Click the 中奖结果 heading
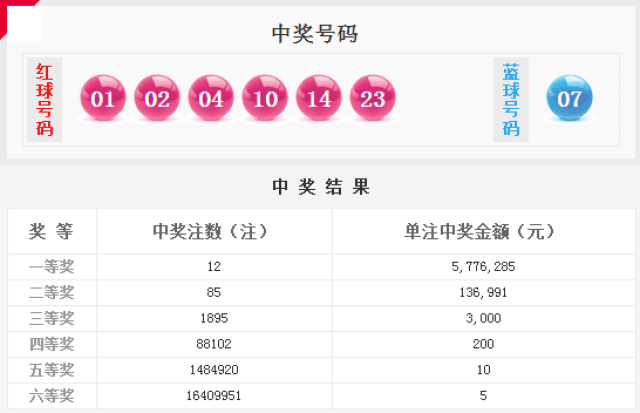The height and width of the screenshot is (413, 640). point(321,187)
